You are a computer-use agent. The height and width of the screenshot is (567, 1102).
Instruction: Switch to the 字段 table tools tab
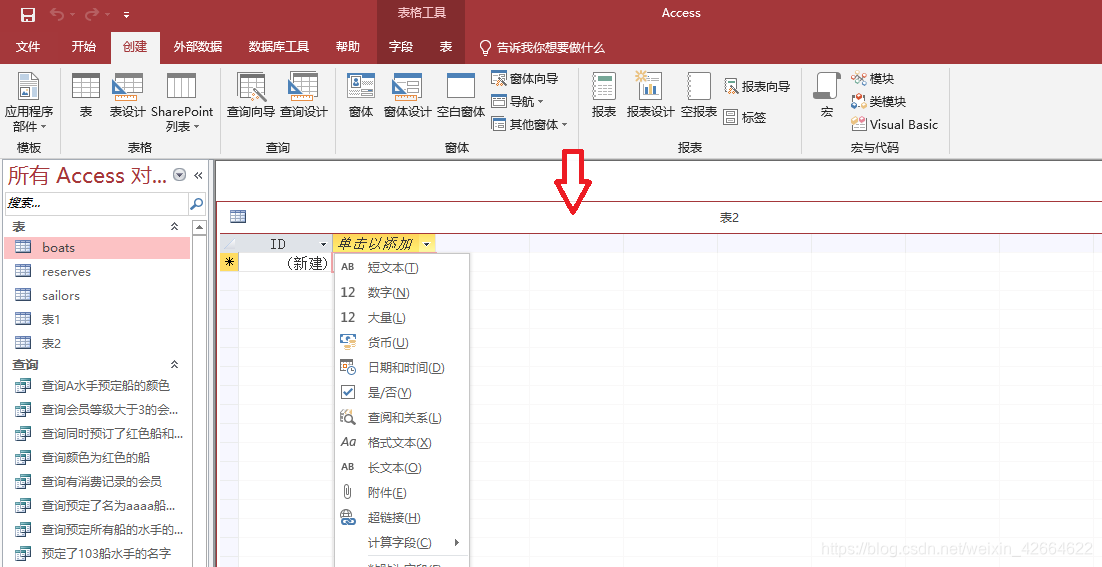401,47
